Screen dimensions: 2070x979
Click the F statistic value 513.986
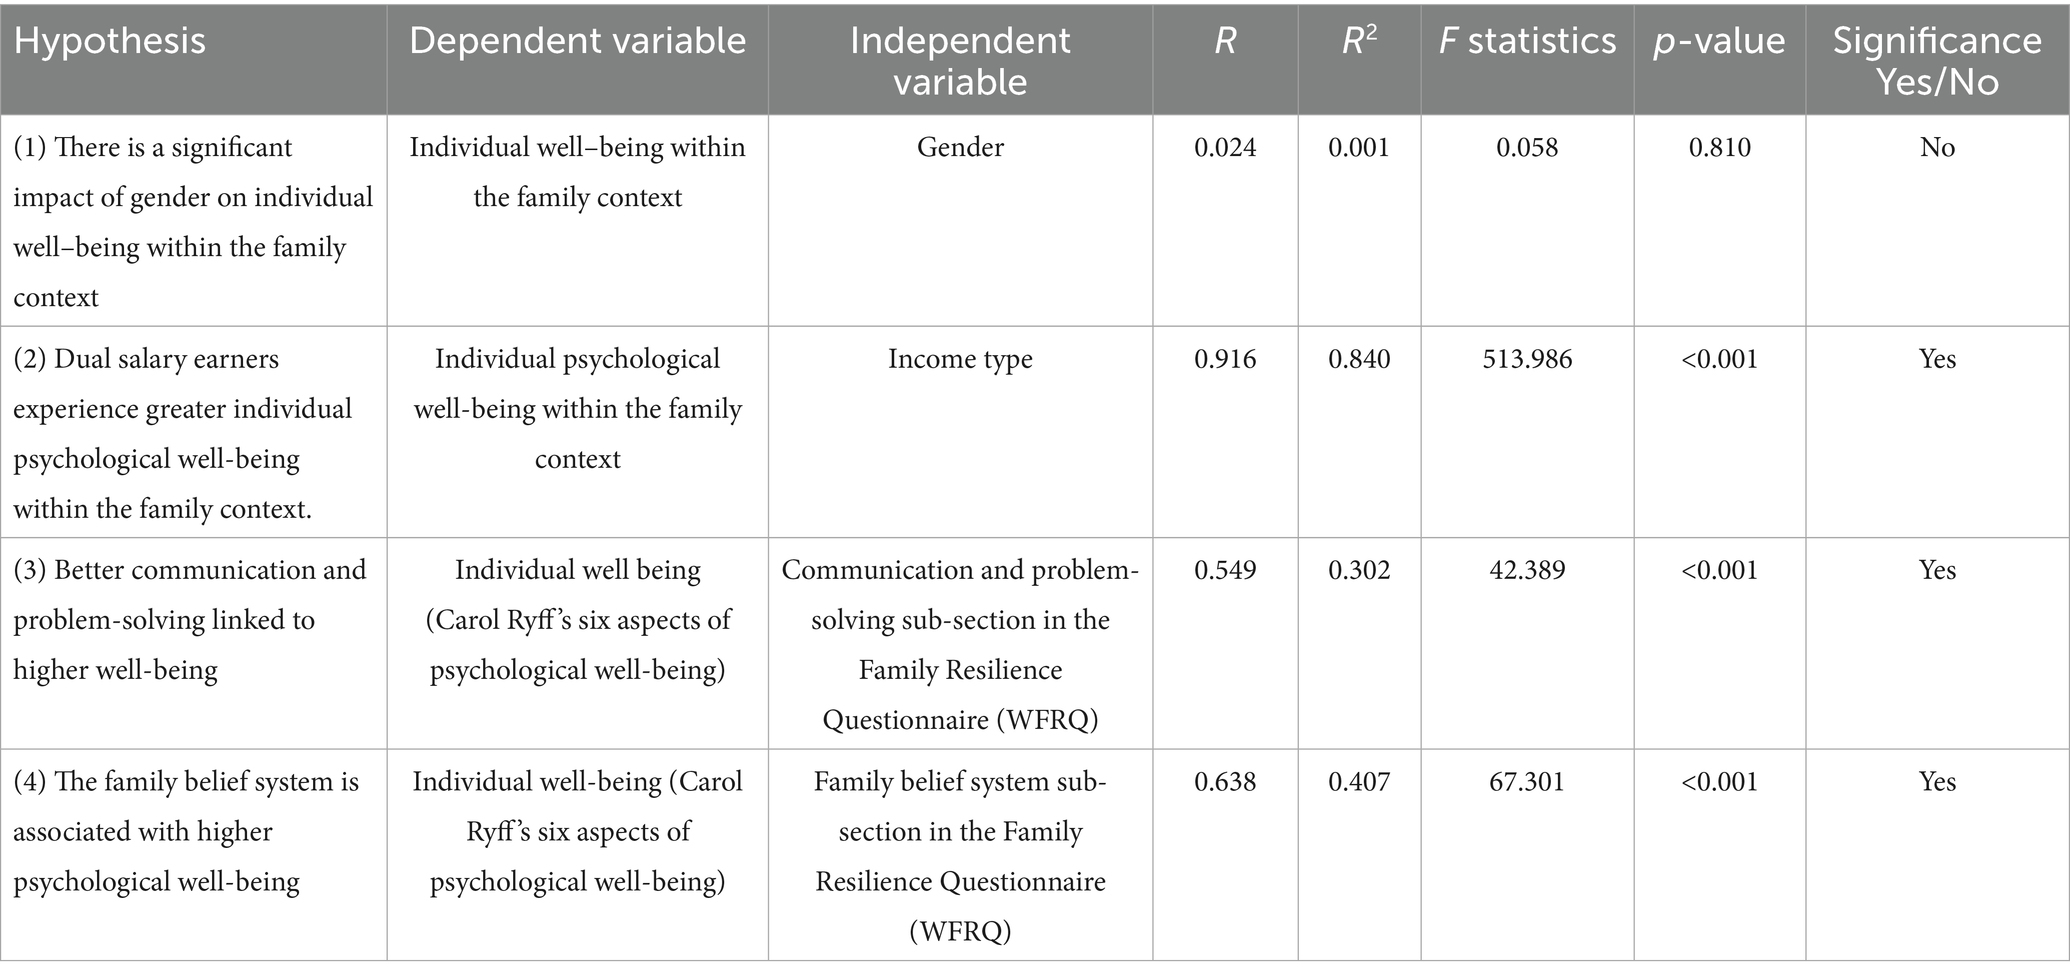(x=1527, y=360)
